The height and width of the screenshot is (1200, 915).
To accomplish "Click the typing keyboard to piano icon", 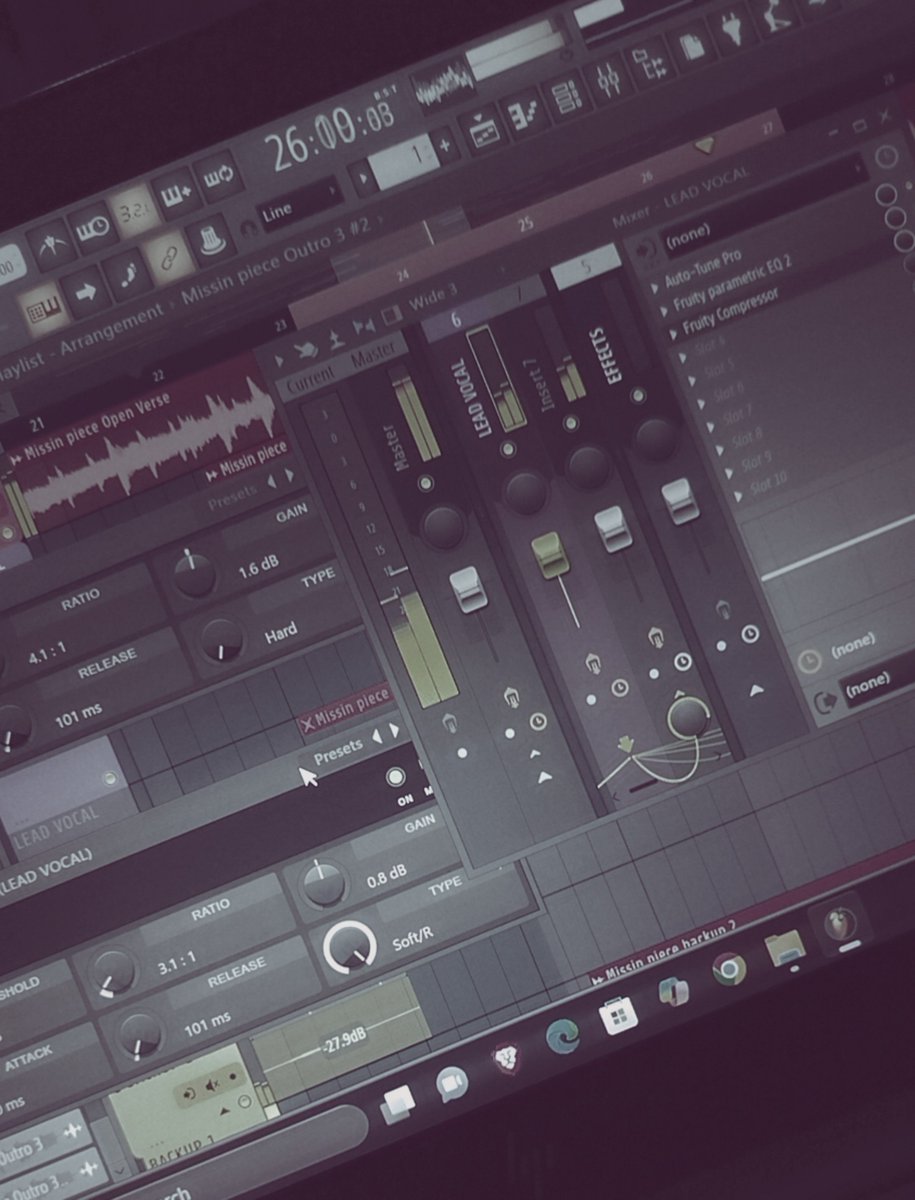I will click(42, 307).
